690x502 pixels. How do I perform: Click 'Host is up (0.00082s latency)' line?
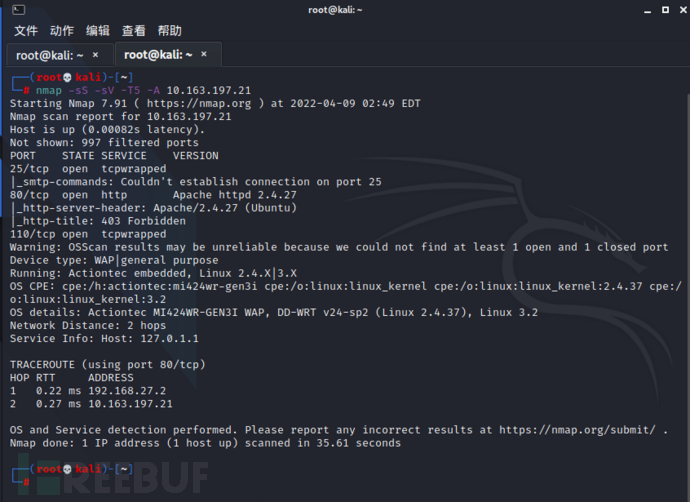107,130
